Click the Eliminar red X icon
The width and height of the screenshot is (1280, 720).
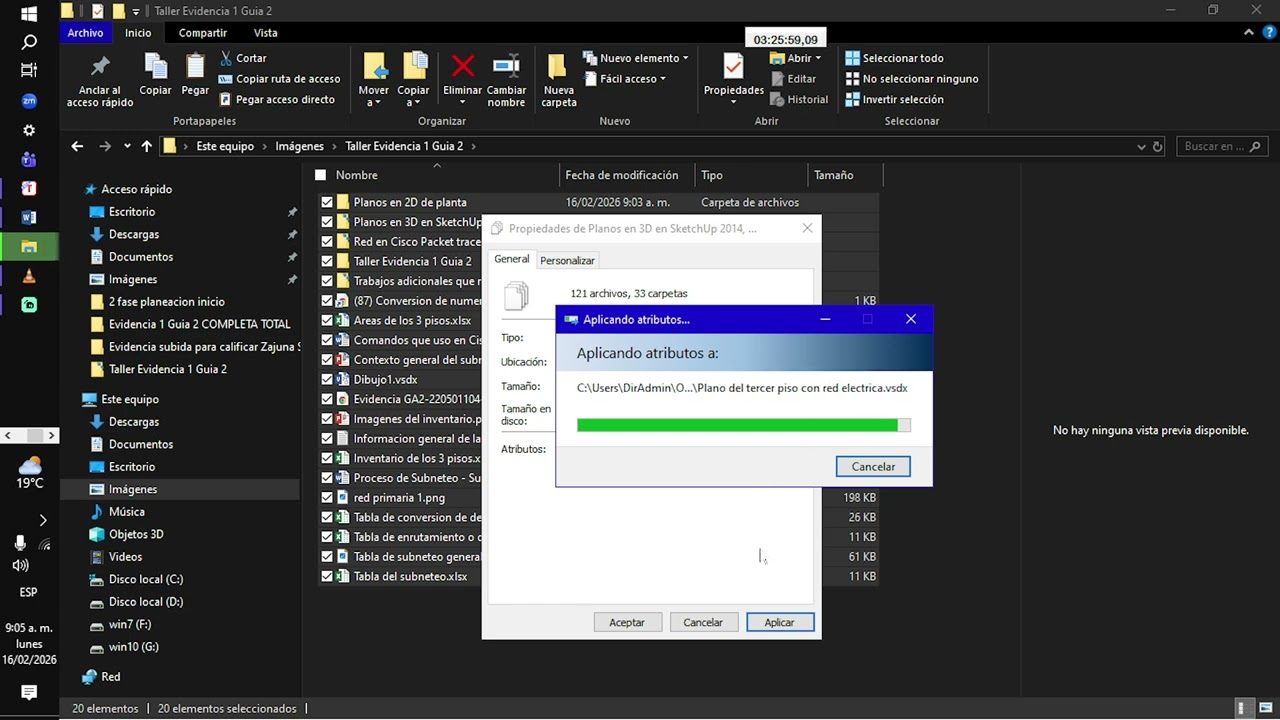(x=462, y=67)
